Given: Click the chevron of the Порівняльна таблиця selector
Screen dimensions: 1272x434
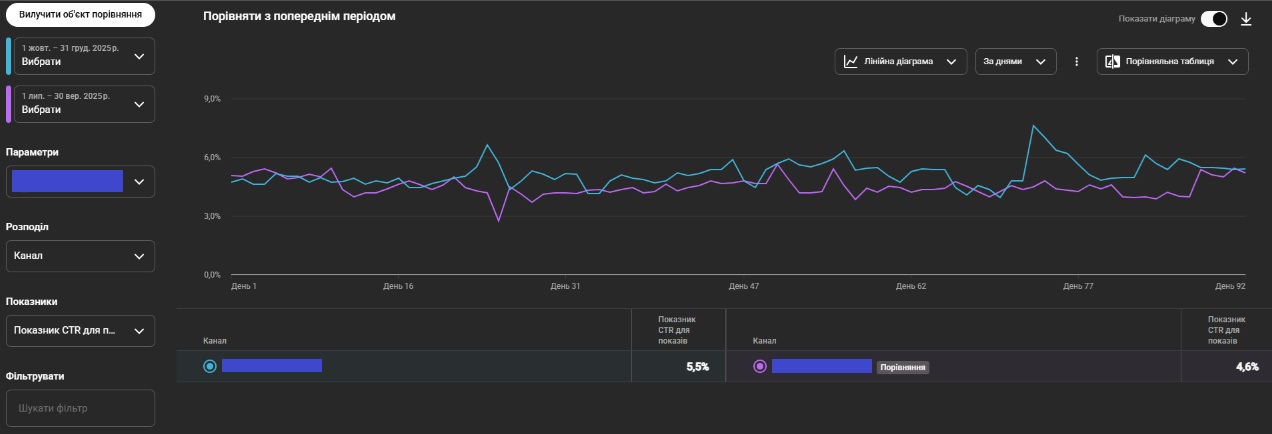Looking at the screenshot, I should (1232, 62).
